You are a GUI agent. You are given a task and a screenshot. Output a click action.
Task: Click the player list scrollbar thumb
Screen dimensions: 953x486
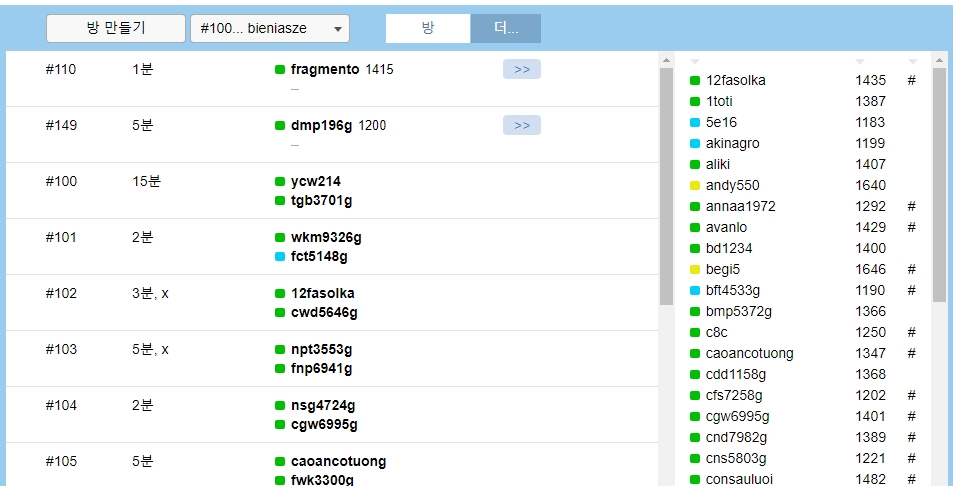point(940,185)
